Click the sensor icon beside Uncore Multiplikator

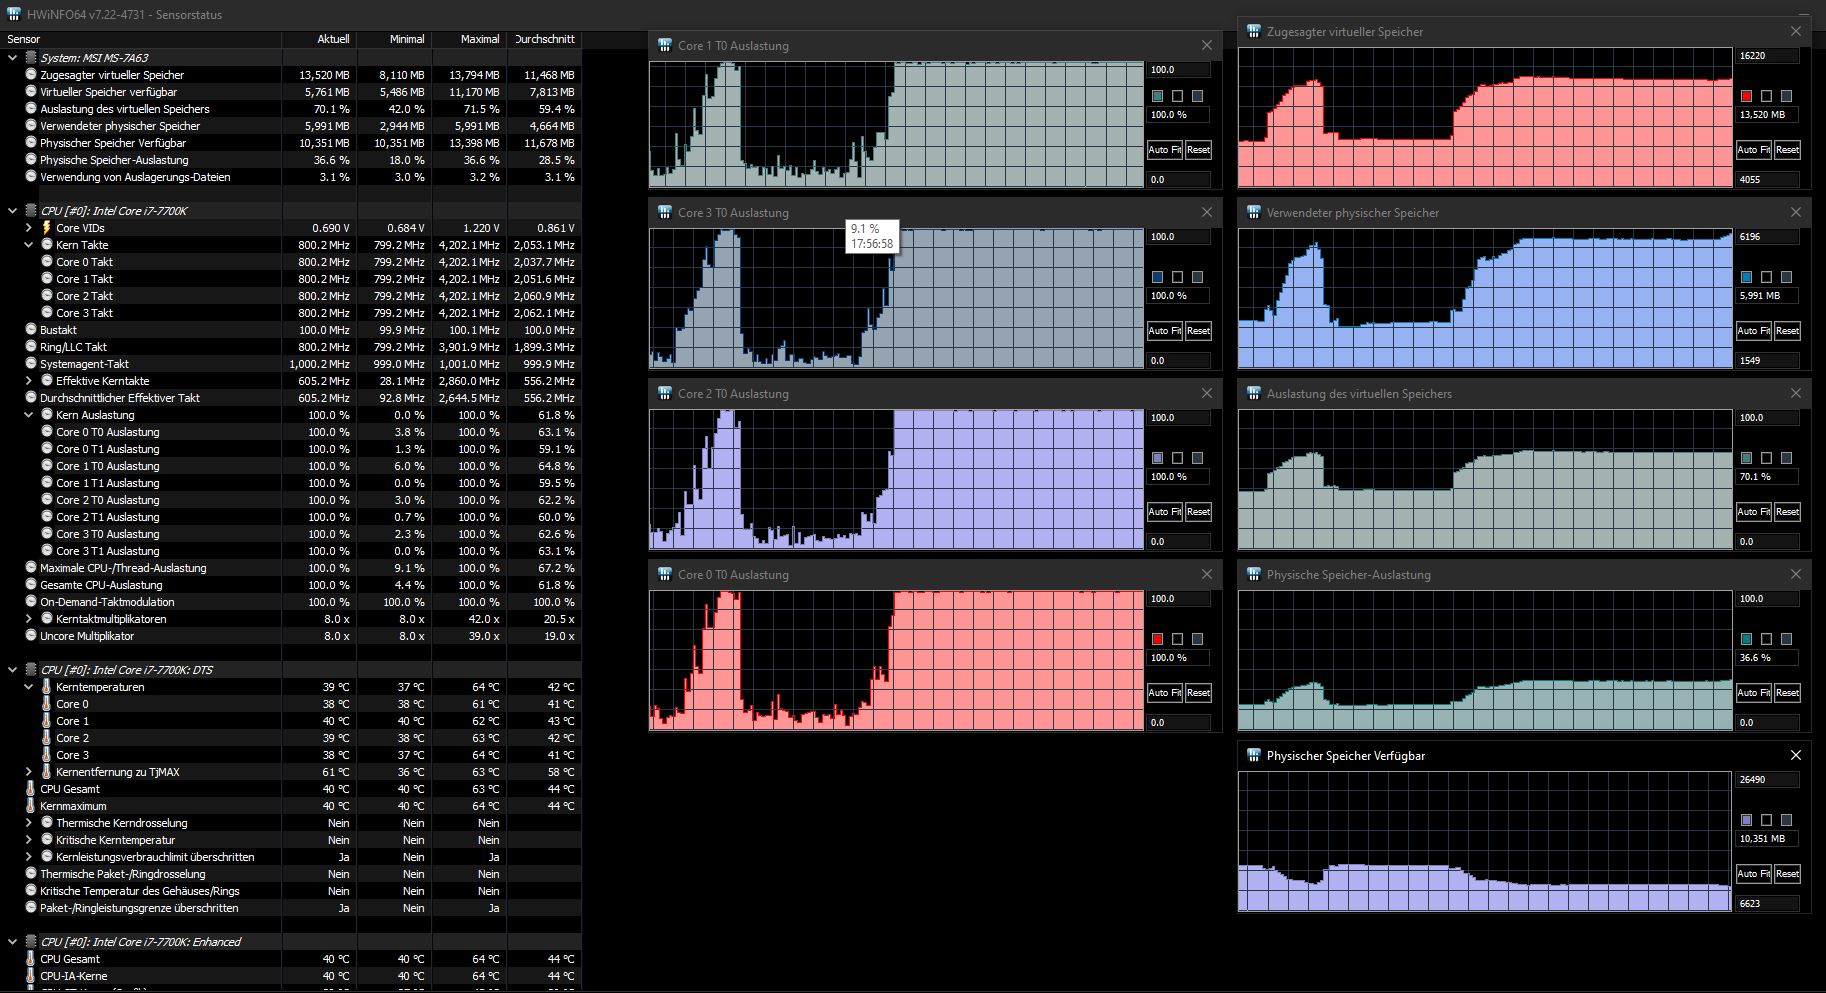click(30, 636)
